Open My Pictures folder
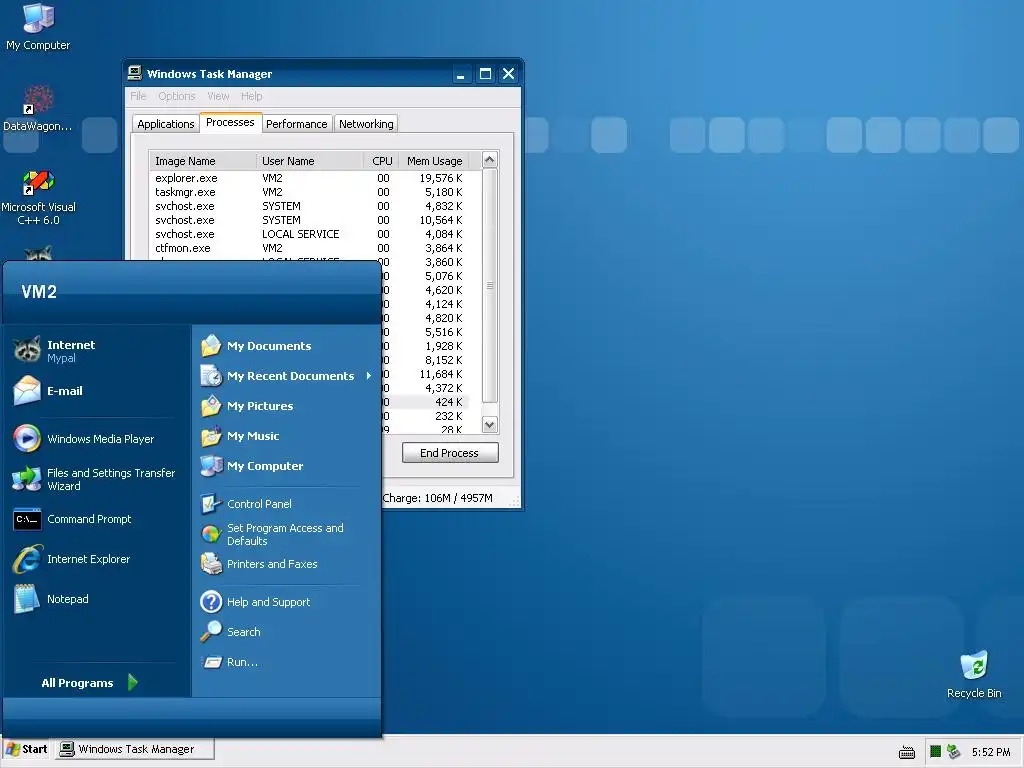This screenshot has height=768, width=1024. 247,406
